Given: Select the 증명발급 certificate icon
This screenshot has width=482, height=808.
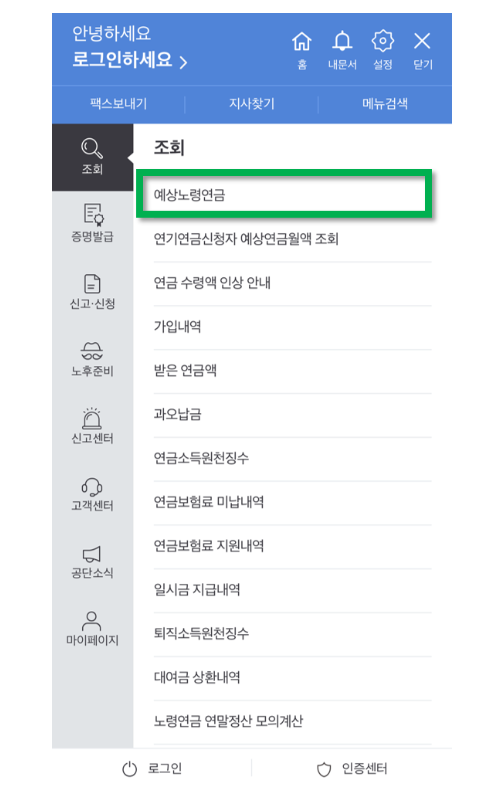Looking at the screenshot, I should click(x=92, y=215).
